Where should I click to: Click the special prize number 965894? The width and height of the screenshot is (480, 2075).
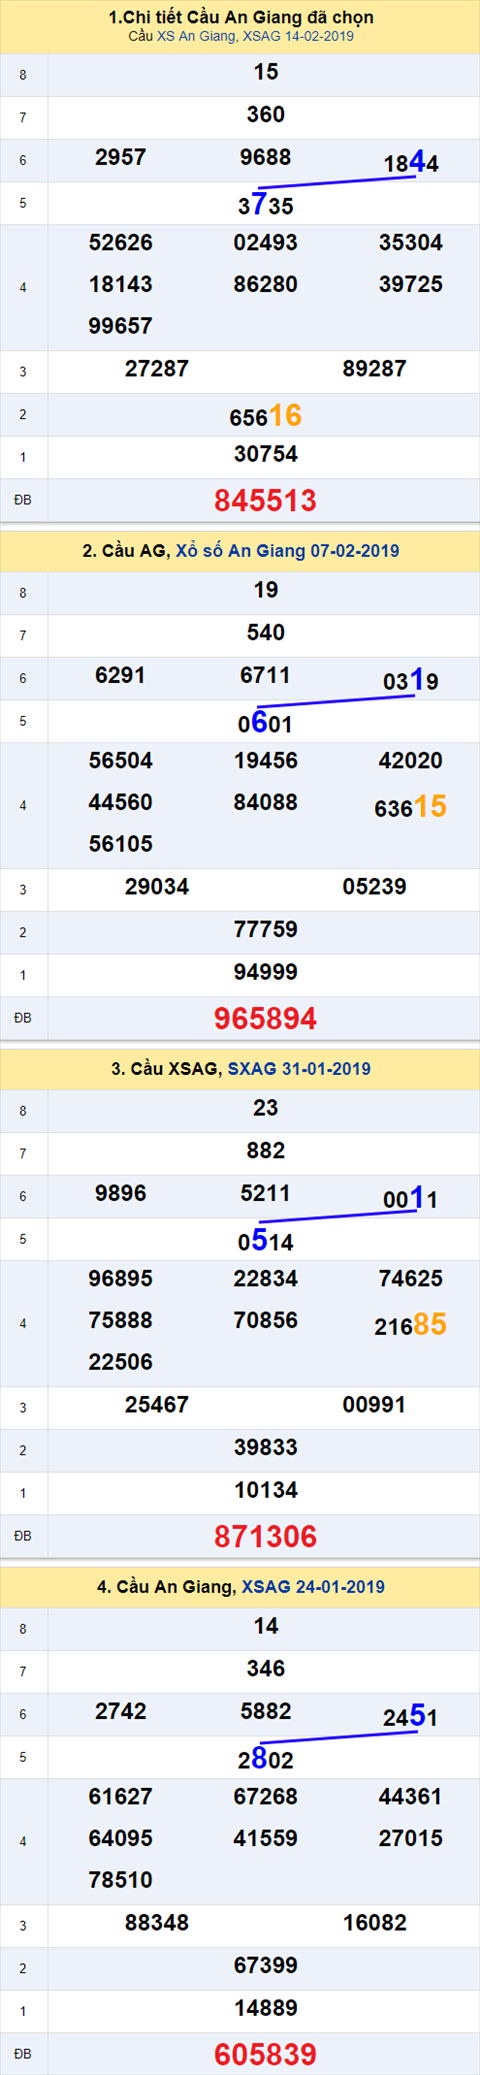(265, 1018)
